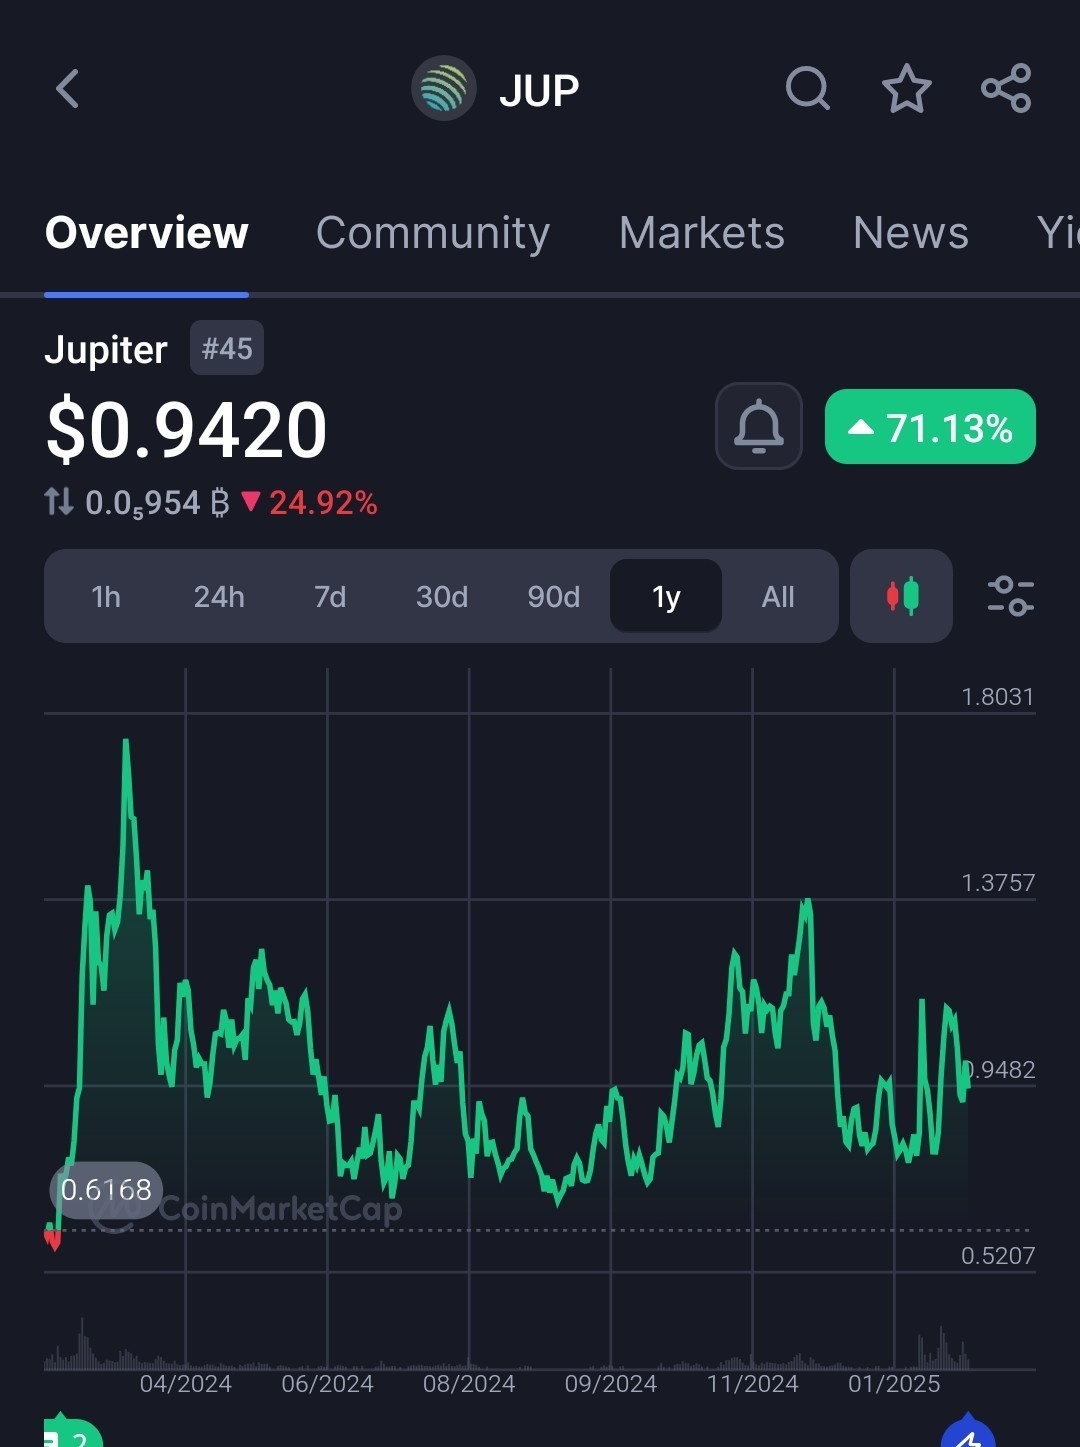The image size is (1080, 1447).
Task: Select the 90d chart range
Action: point(554,597)
